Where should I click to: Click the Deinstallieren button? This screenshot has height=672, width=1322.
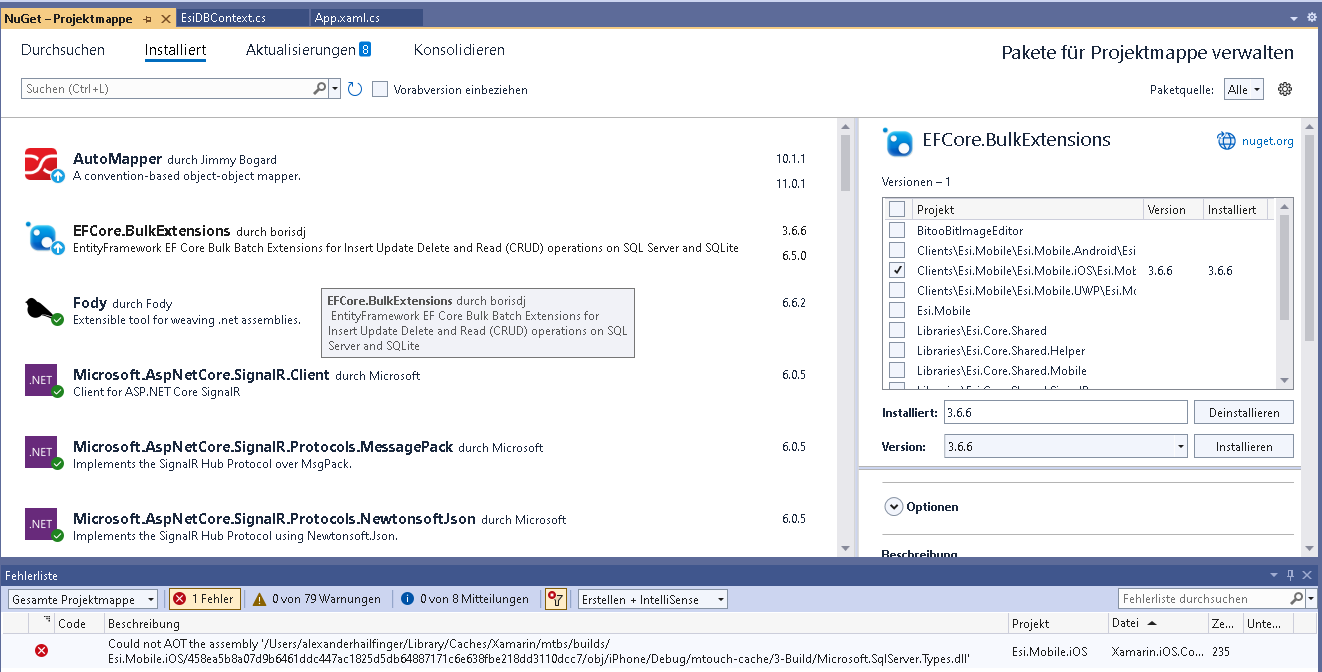1243,411
